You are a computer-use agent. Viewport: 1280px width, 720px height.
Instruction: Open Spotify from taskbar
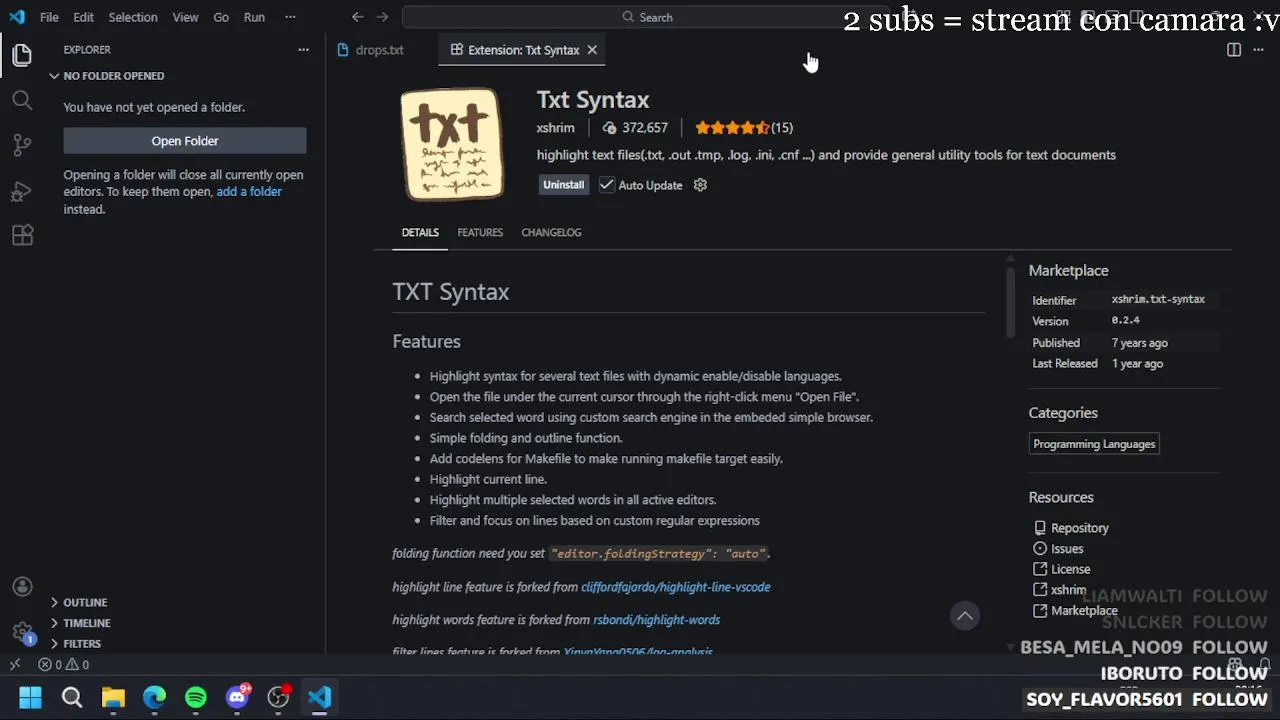click(x=196, y=697)
